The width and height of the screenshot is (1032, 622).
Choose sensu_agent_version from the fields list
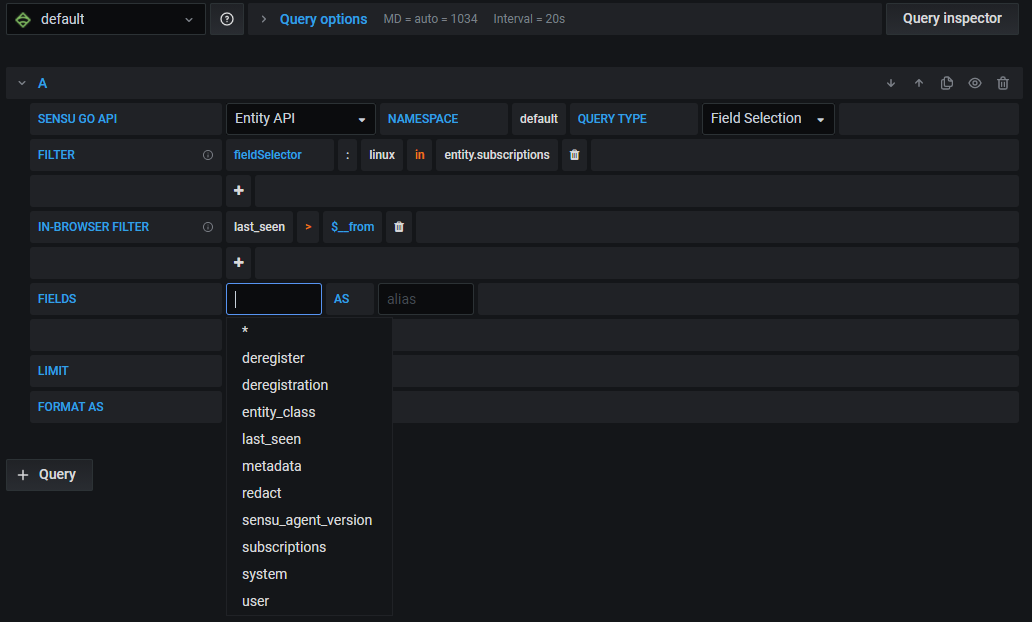[309, 520]
